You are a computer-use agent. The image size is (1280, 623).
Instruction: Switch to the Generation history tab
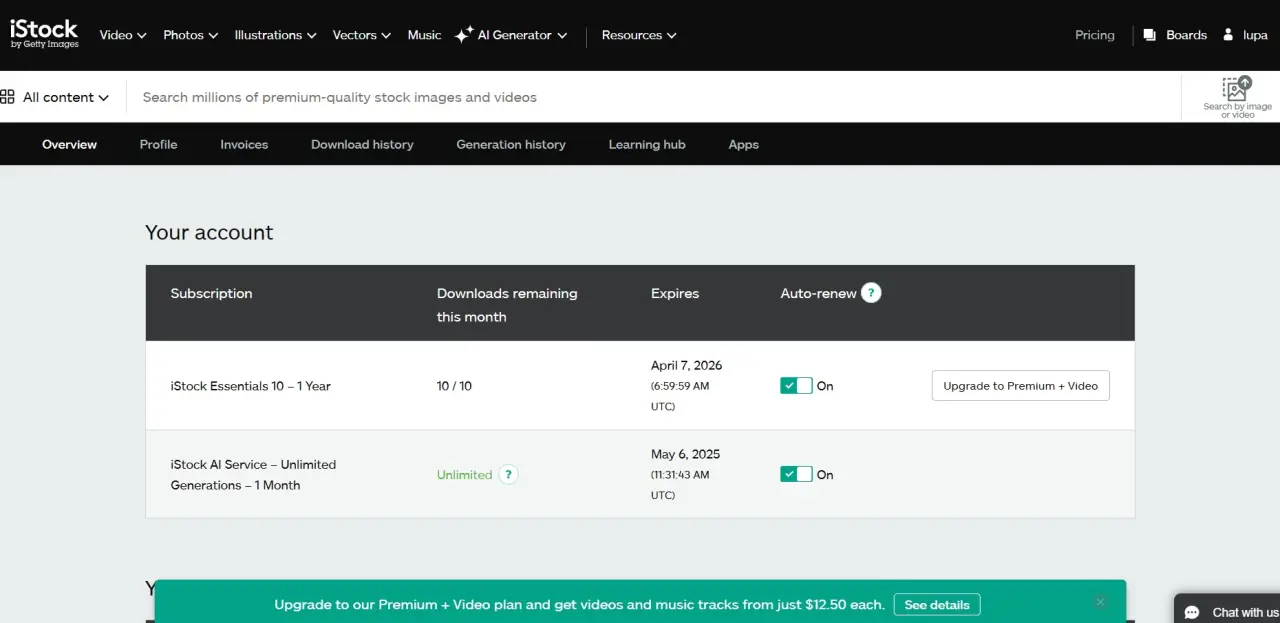point(511,144)
